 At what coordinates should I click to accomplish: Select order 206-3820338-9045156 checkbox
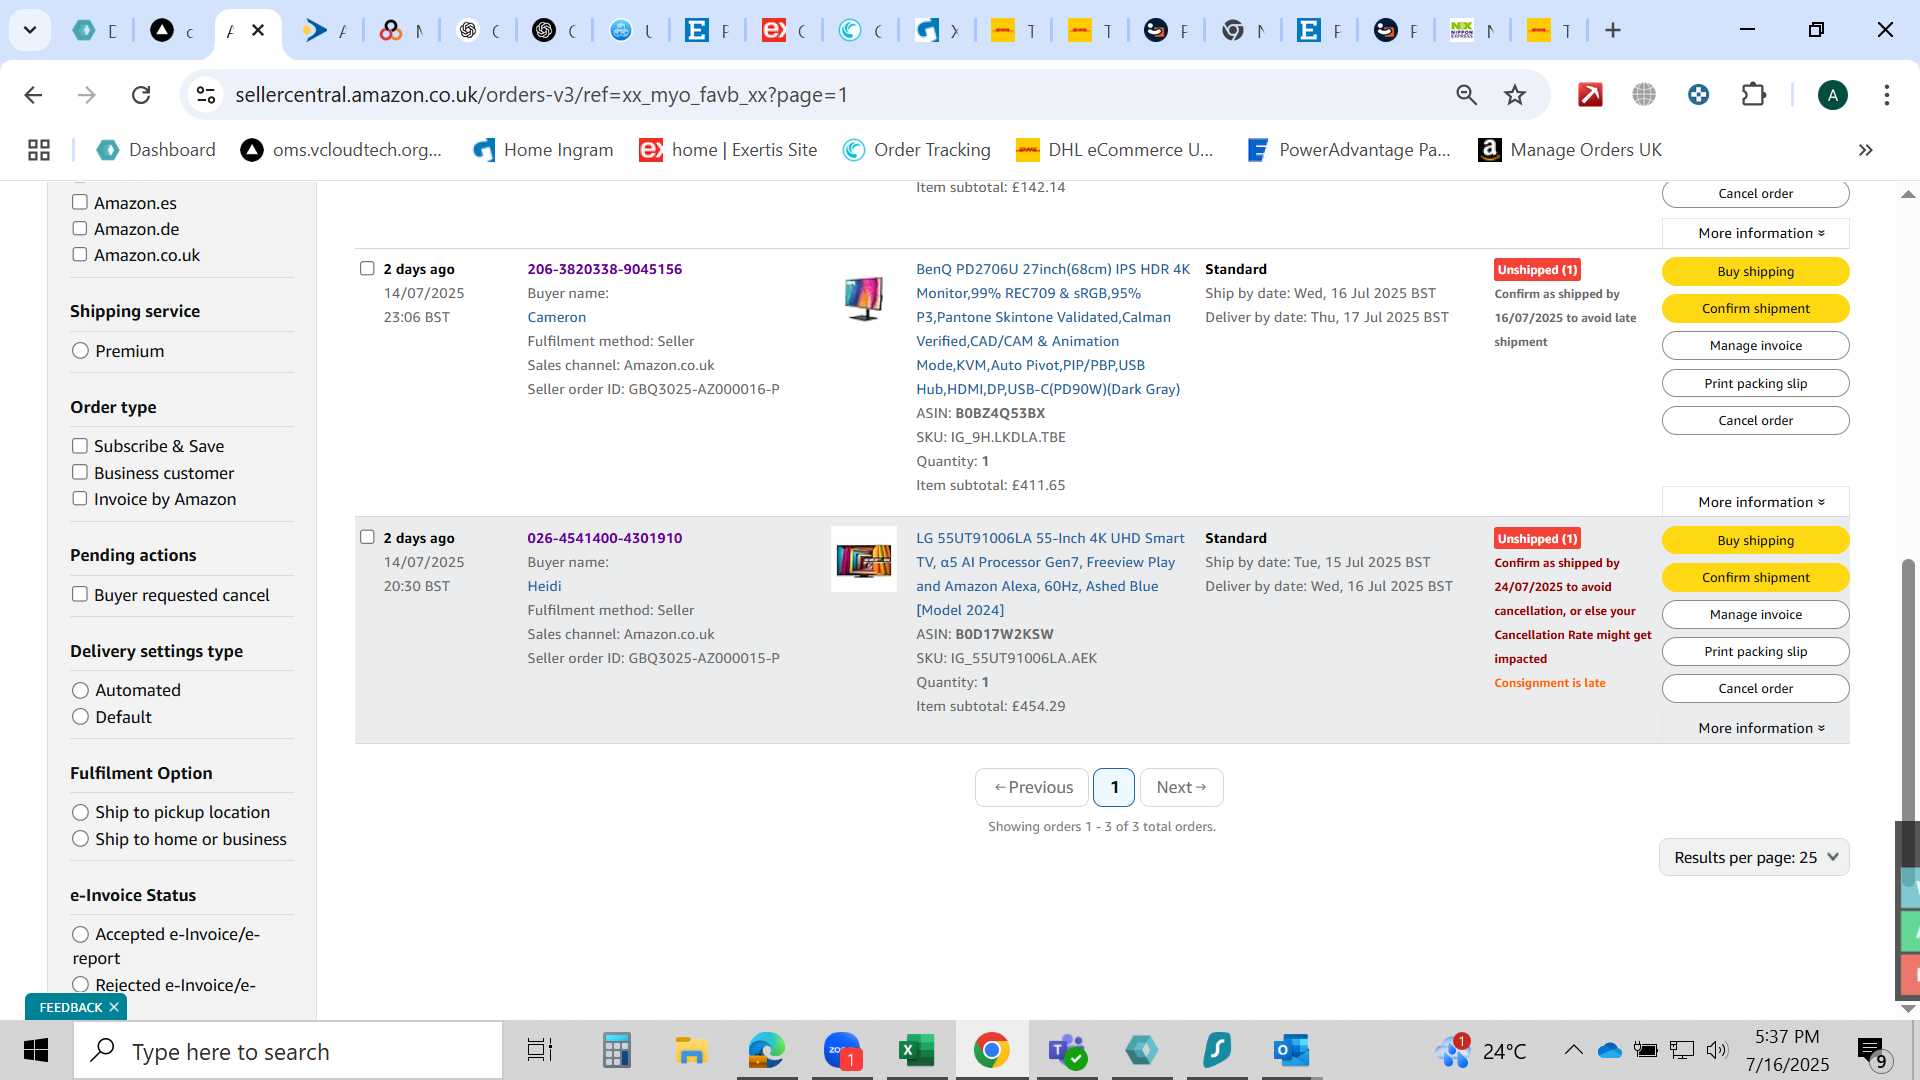pyautogui.click(x=367, y=268)
